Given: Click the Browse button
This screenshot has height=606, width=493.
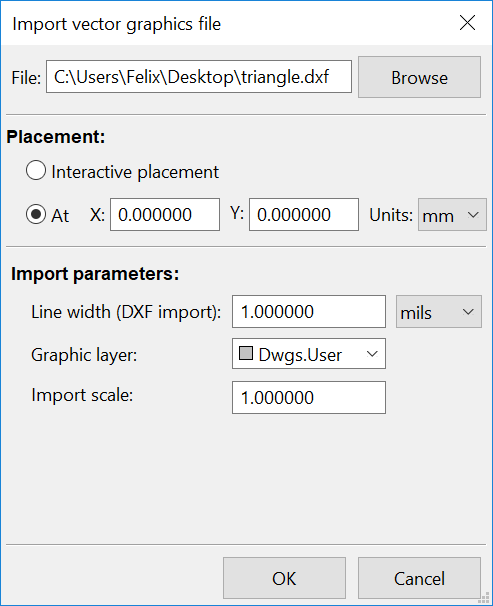Looking at the screenshot, I should click(419, 77).
